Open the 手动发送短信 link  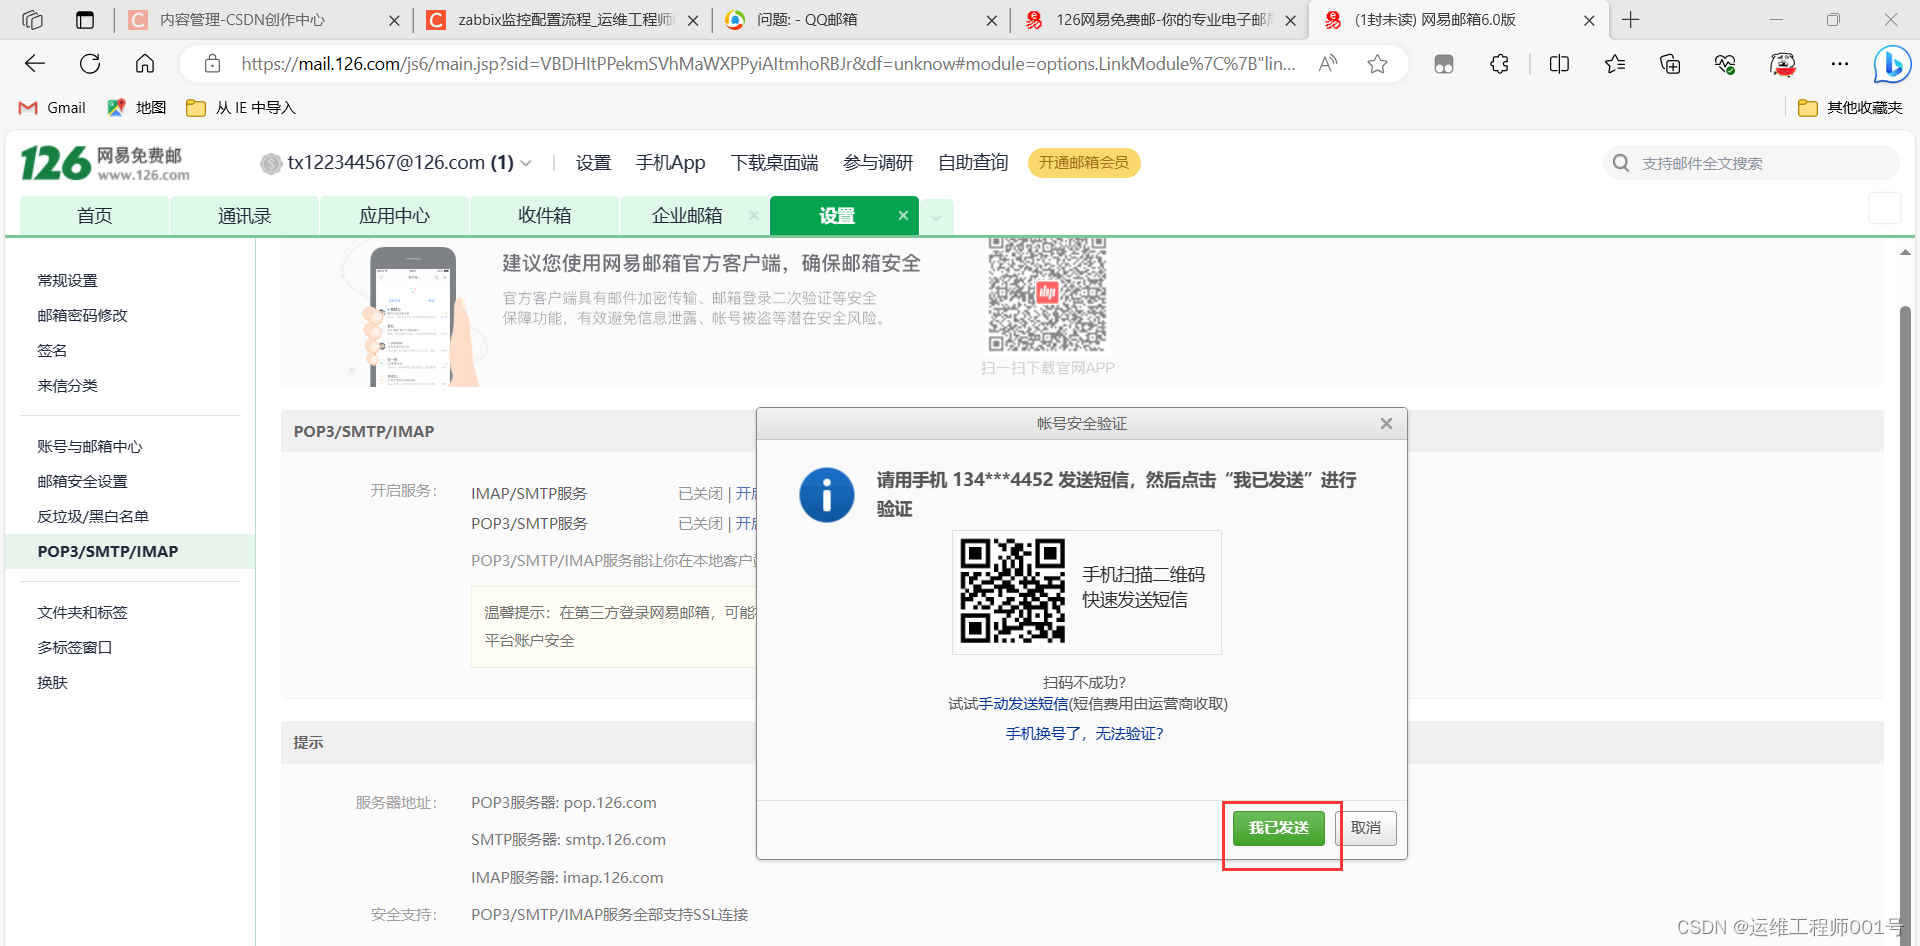(1023, 704)
